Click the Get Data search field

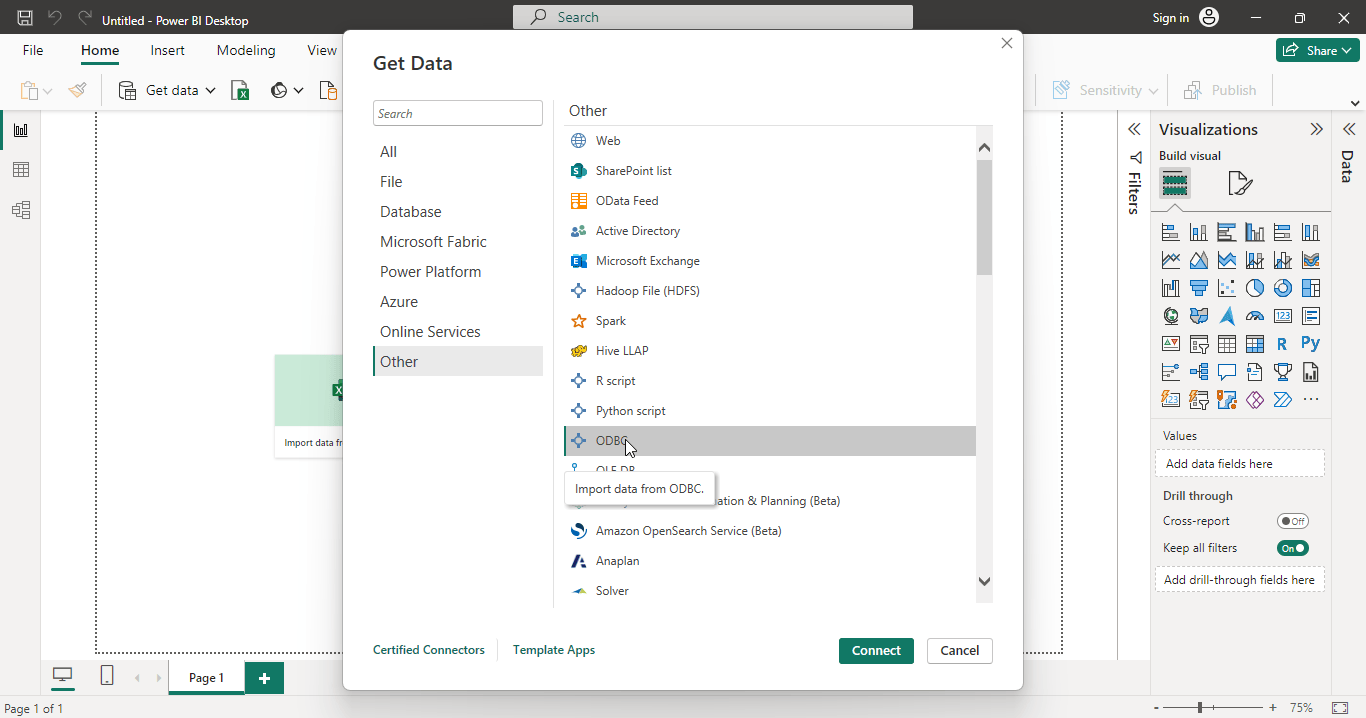457,113
